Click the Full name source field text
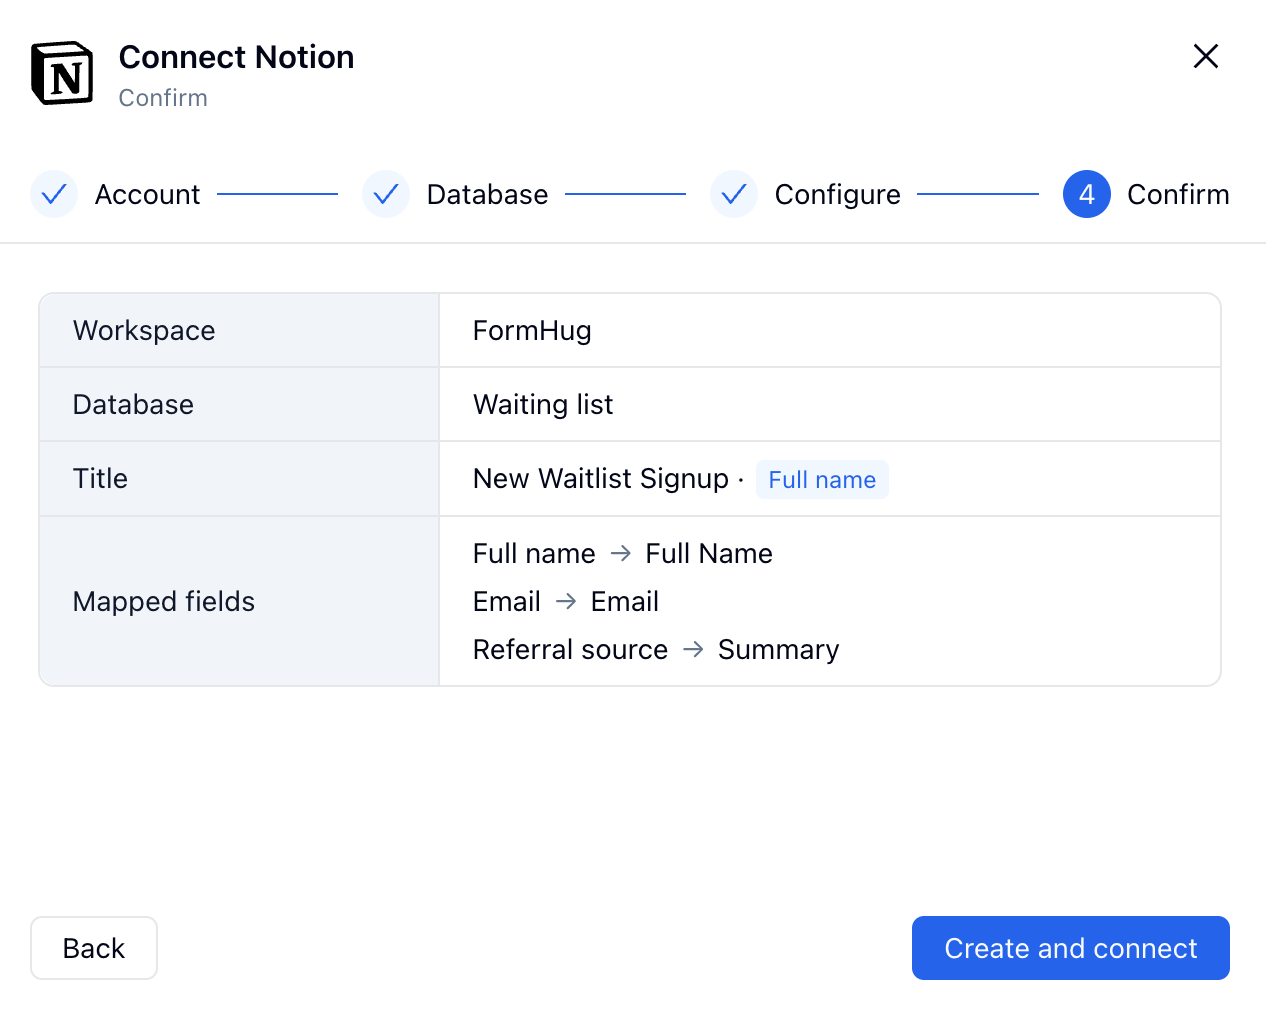Image resolution: width=1266 pixels, height=1010 pixels. (534, 553)
